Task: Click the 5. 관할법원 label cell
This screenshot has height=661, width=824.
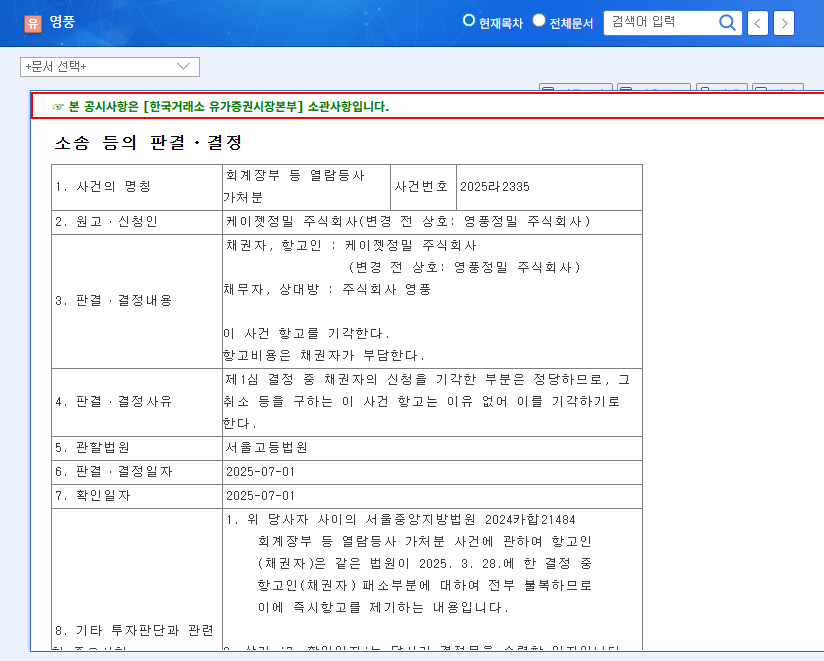Action: [x=137, y=448]
